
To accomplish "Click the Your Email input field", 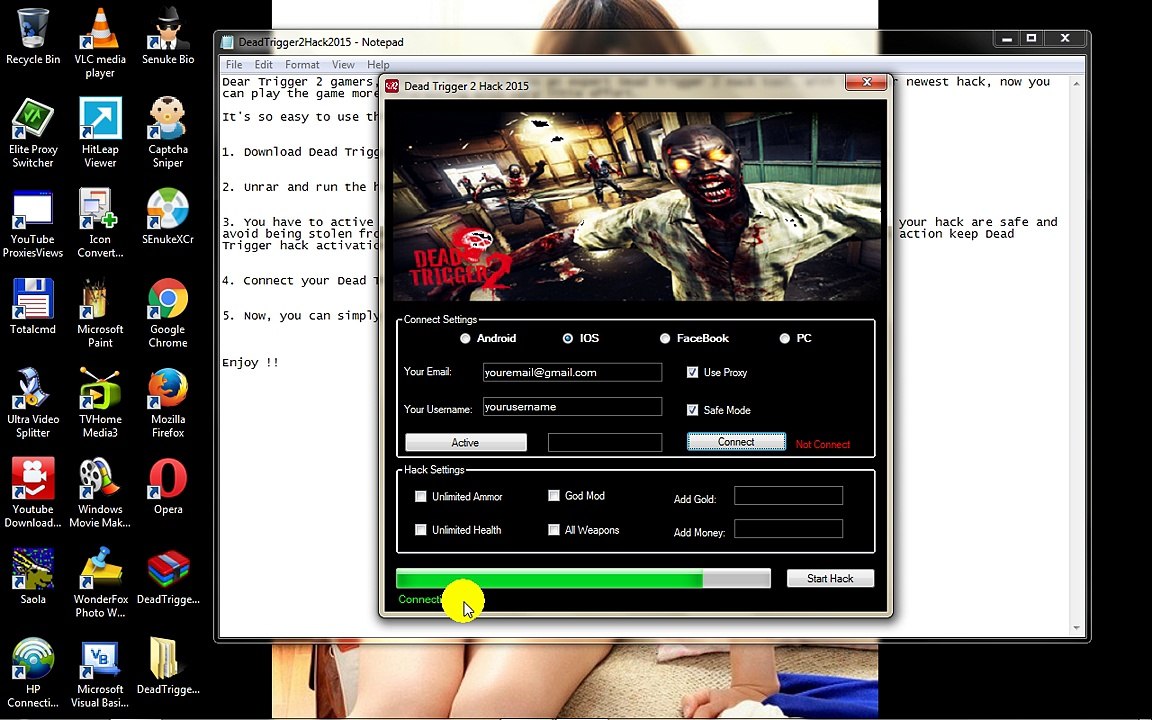I will point(572,372).
